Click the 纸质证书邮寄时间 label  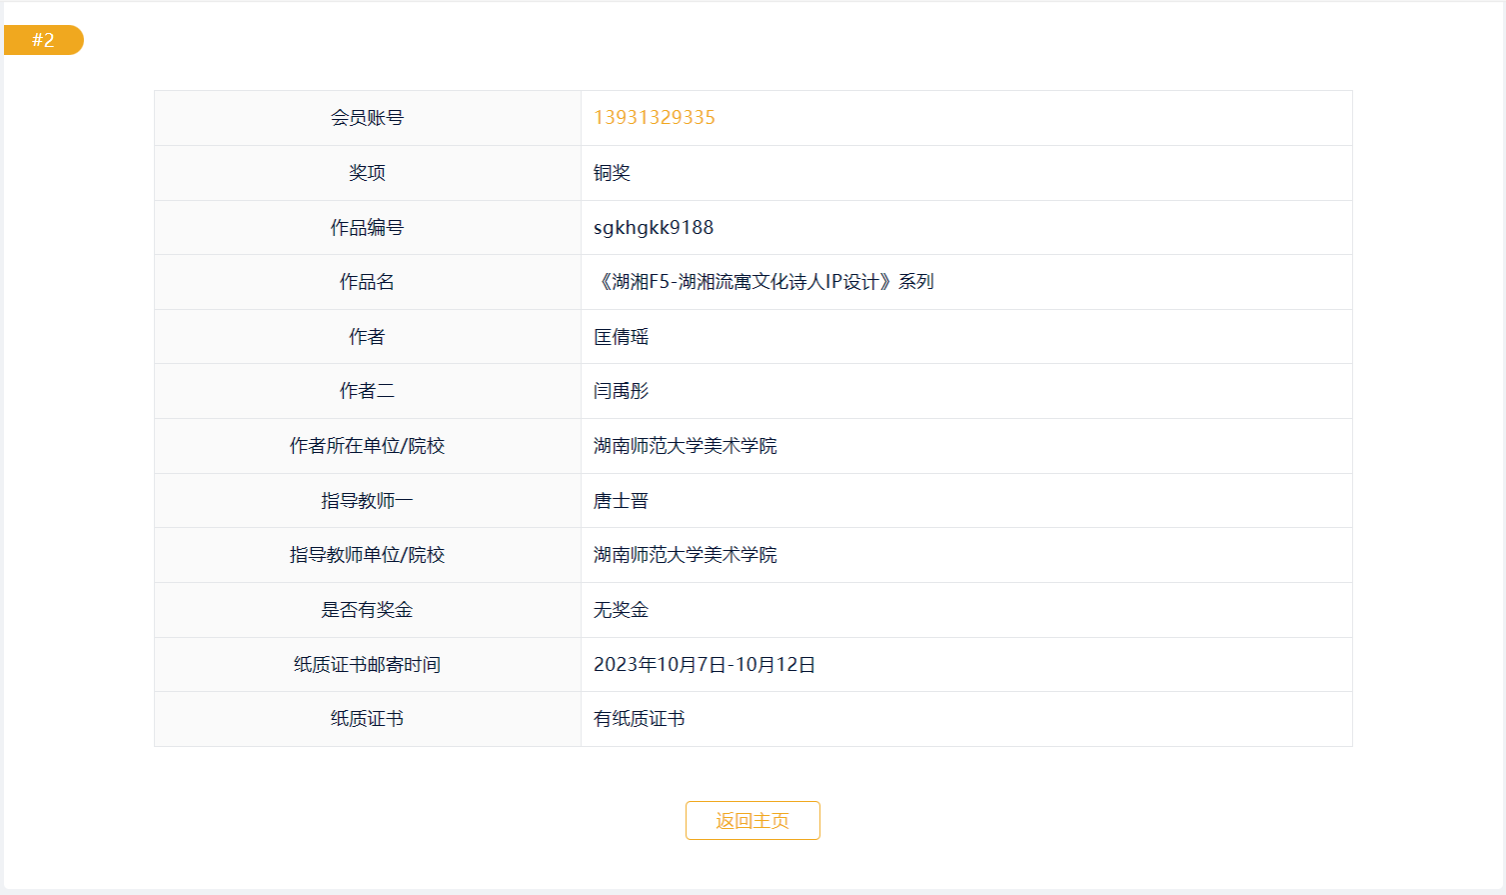click(367, 665)
